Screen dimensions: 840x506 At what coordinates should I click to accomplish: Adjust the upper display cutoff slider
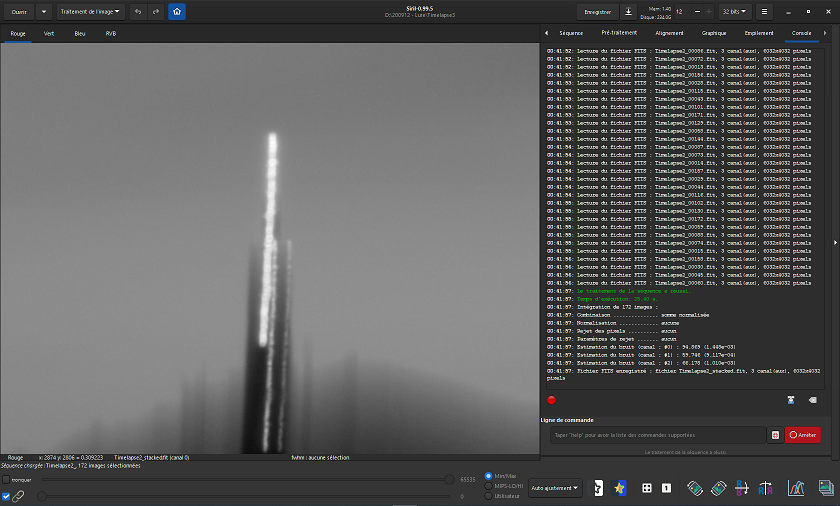[449, 480]
